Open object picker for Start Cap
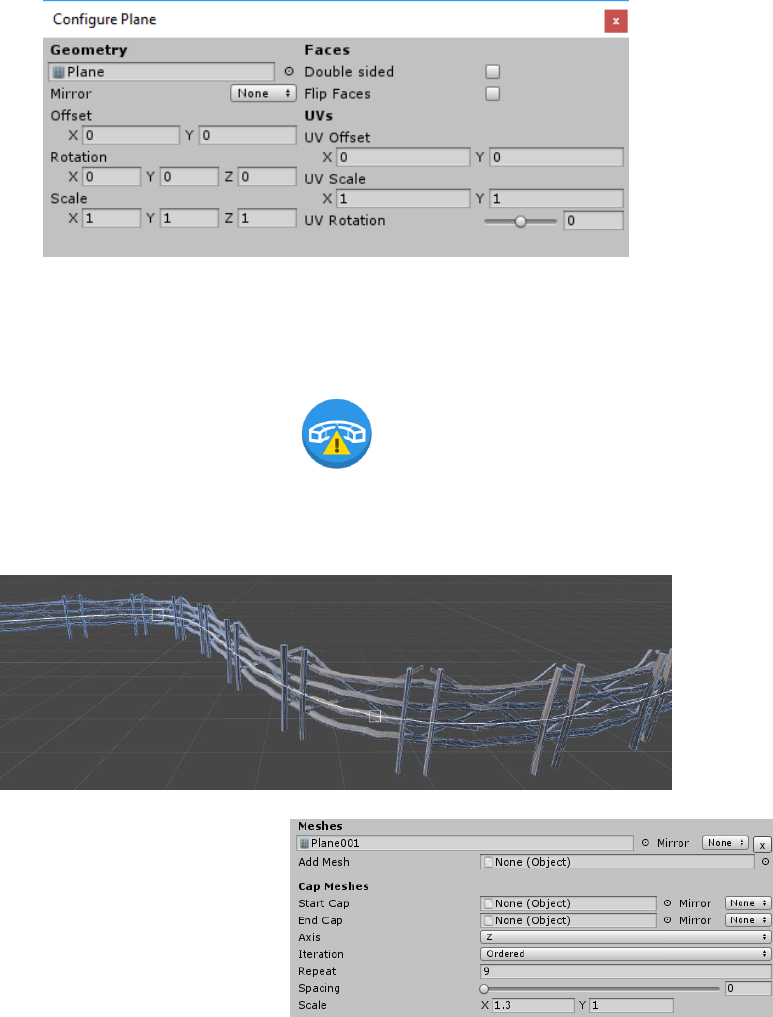Viewport: 773px width, 1017px height. pos(667,903)
